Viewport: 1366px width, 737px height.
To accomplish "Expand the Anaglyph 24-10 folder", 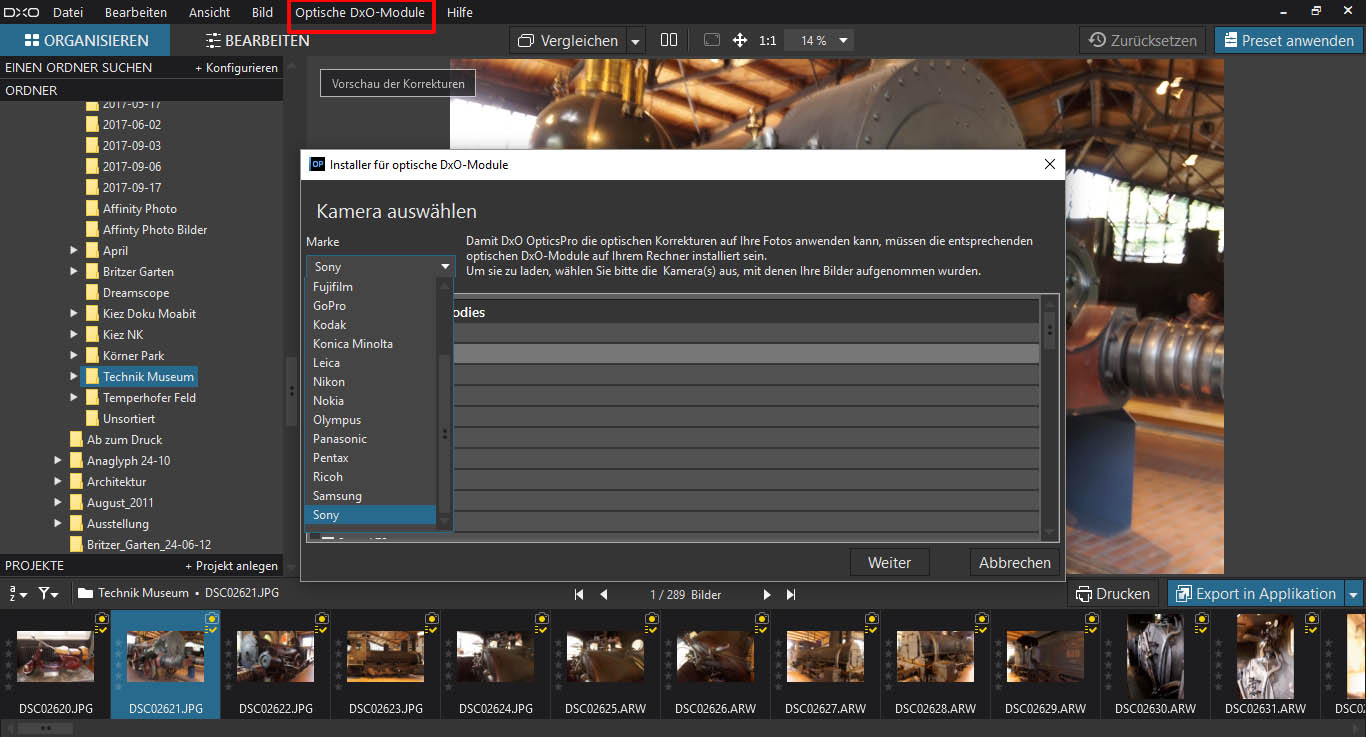I will [x=58, y=460].
